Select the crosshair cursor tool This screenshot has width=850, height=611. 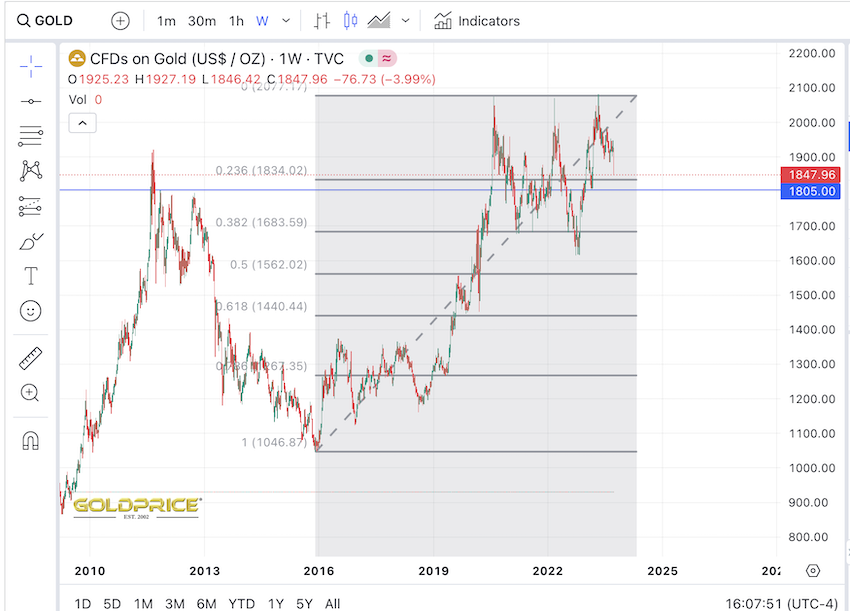click(x=31, y=66)
